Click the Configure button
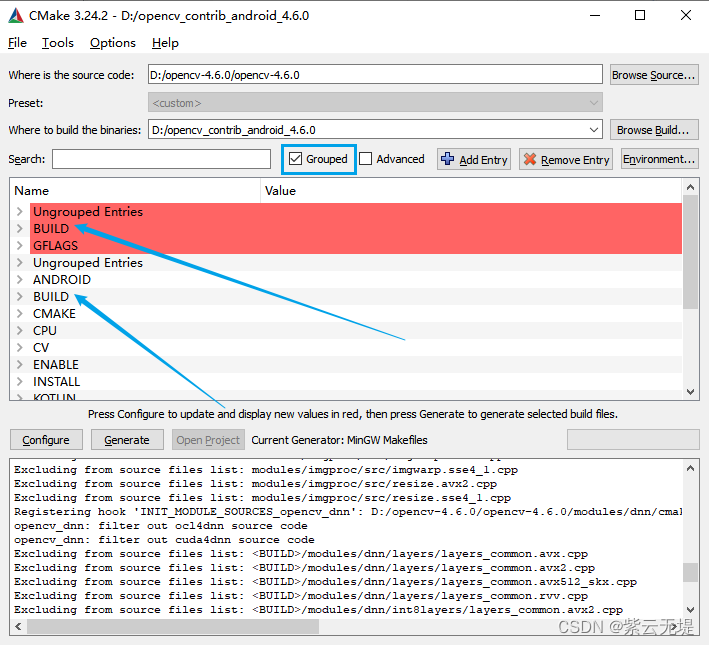Screen dimensions: 709x645 tap(46, 440)
